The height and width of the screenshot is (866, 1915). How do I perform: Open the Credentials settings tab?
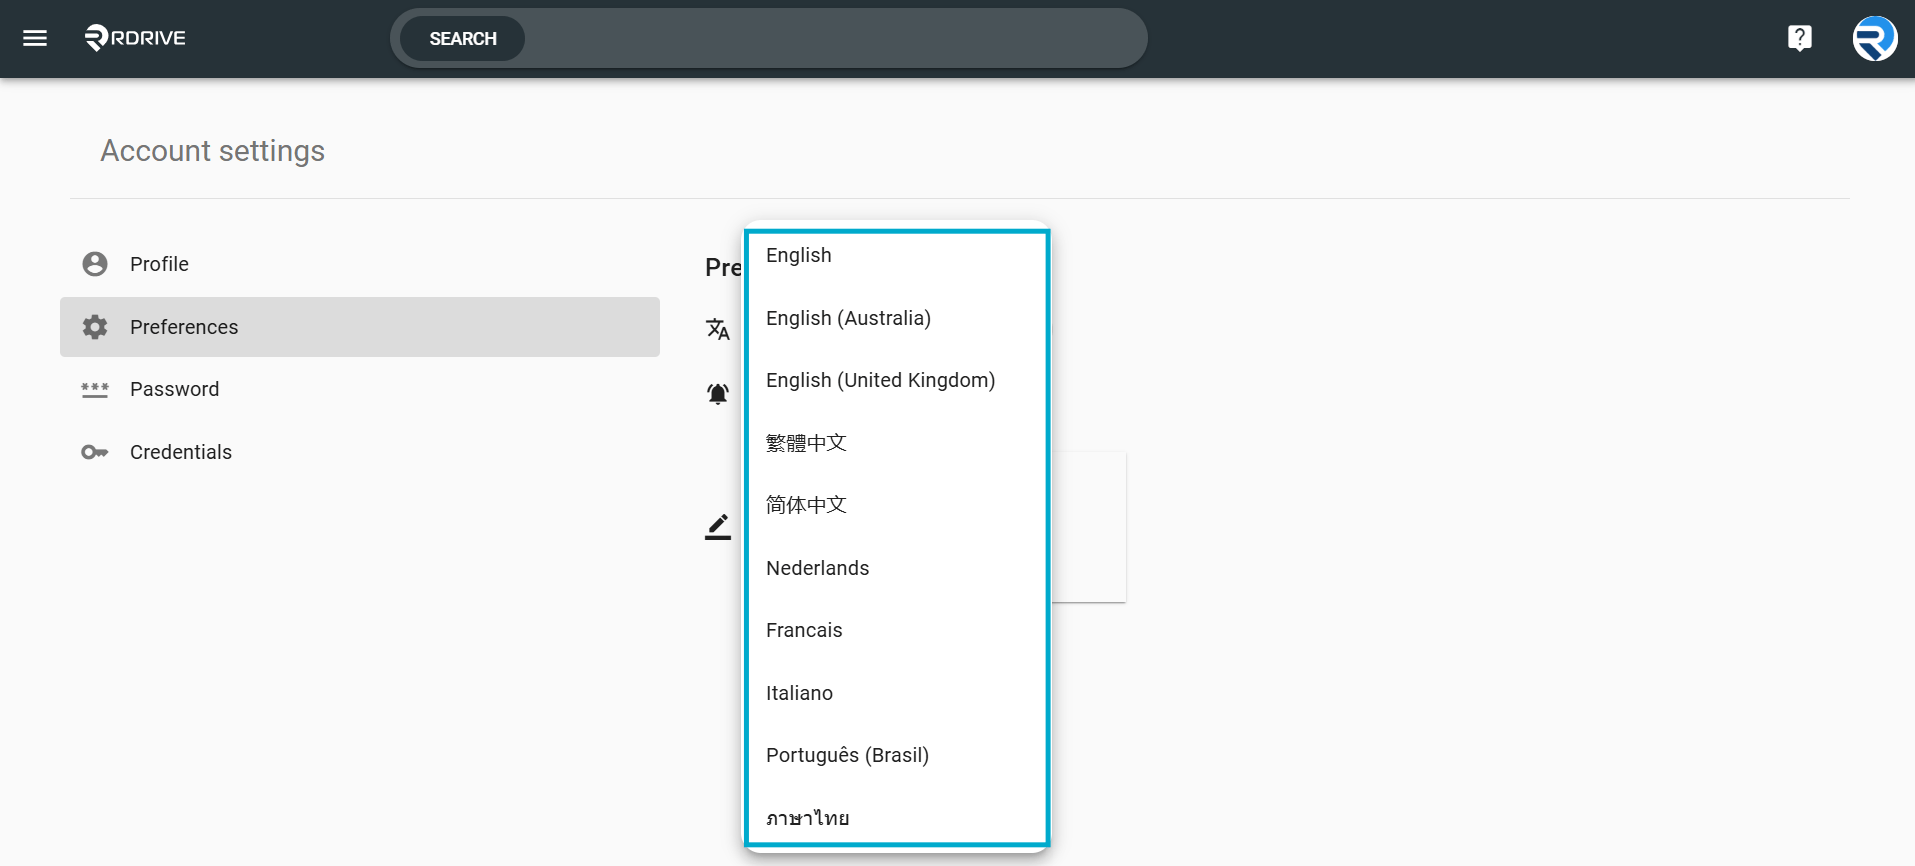[x=360, y=452]
